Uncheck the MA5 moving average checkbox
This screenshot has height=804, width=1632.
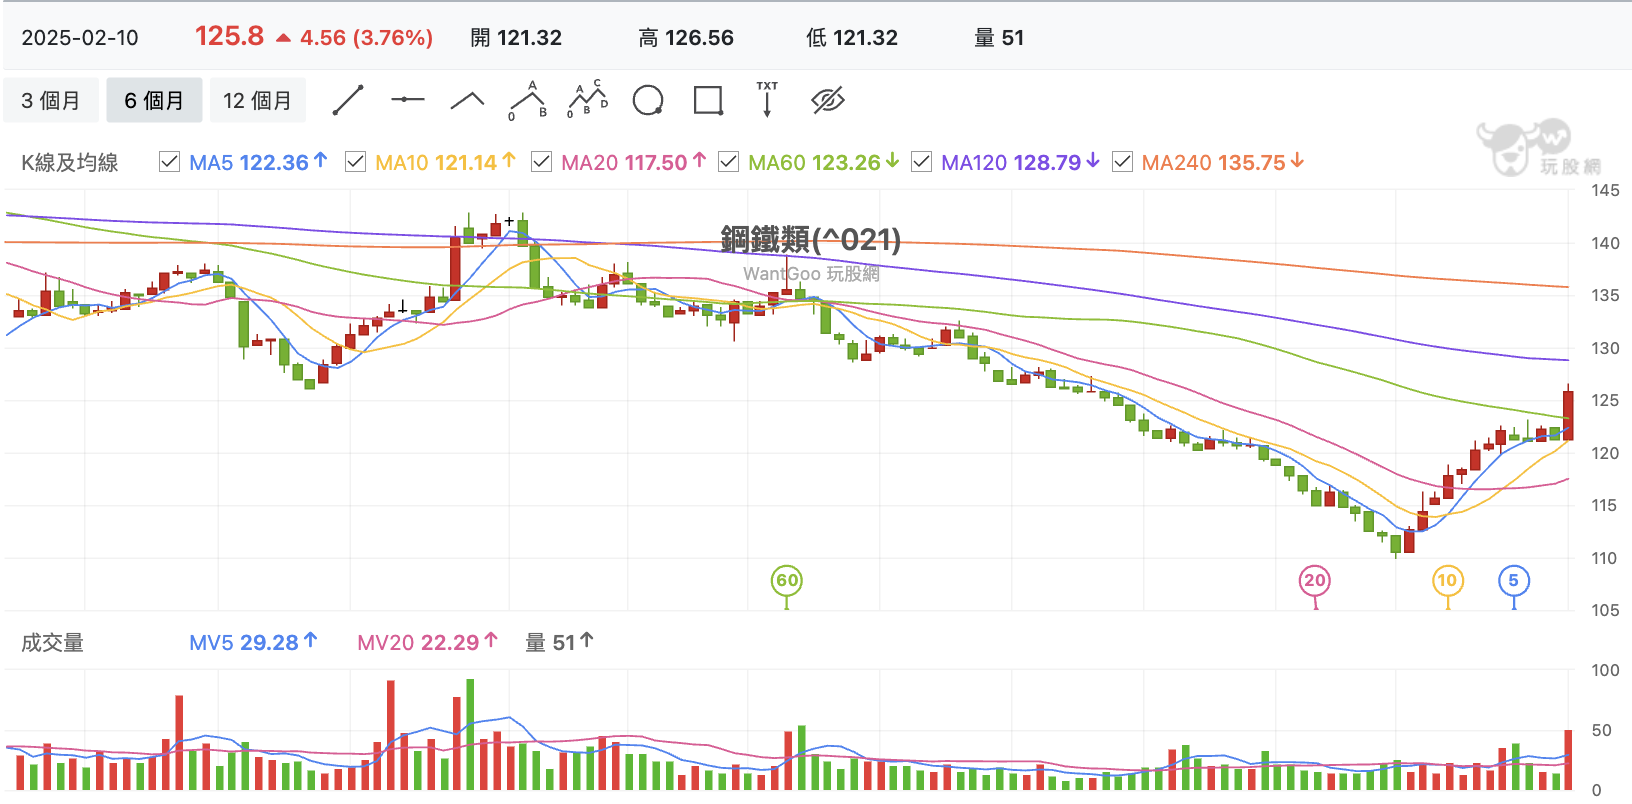click(170, 162)
